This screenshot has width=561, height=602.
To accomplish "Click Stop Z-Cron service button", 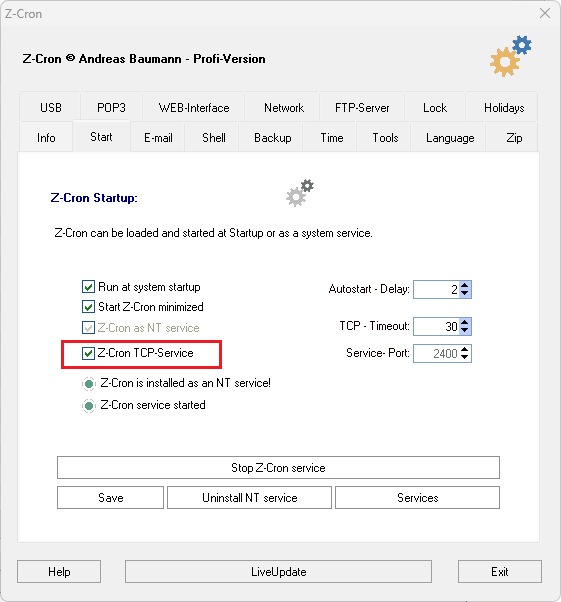I will point(278,468).
